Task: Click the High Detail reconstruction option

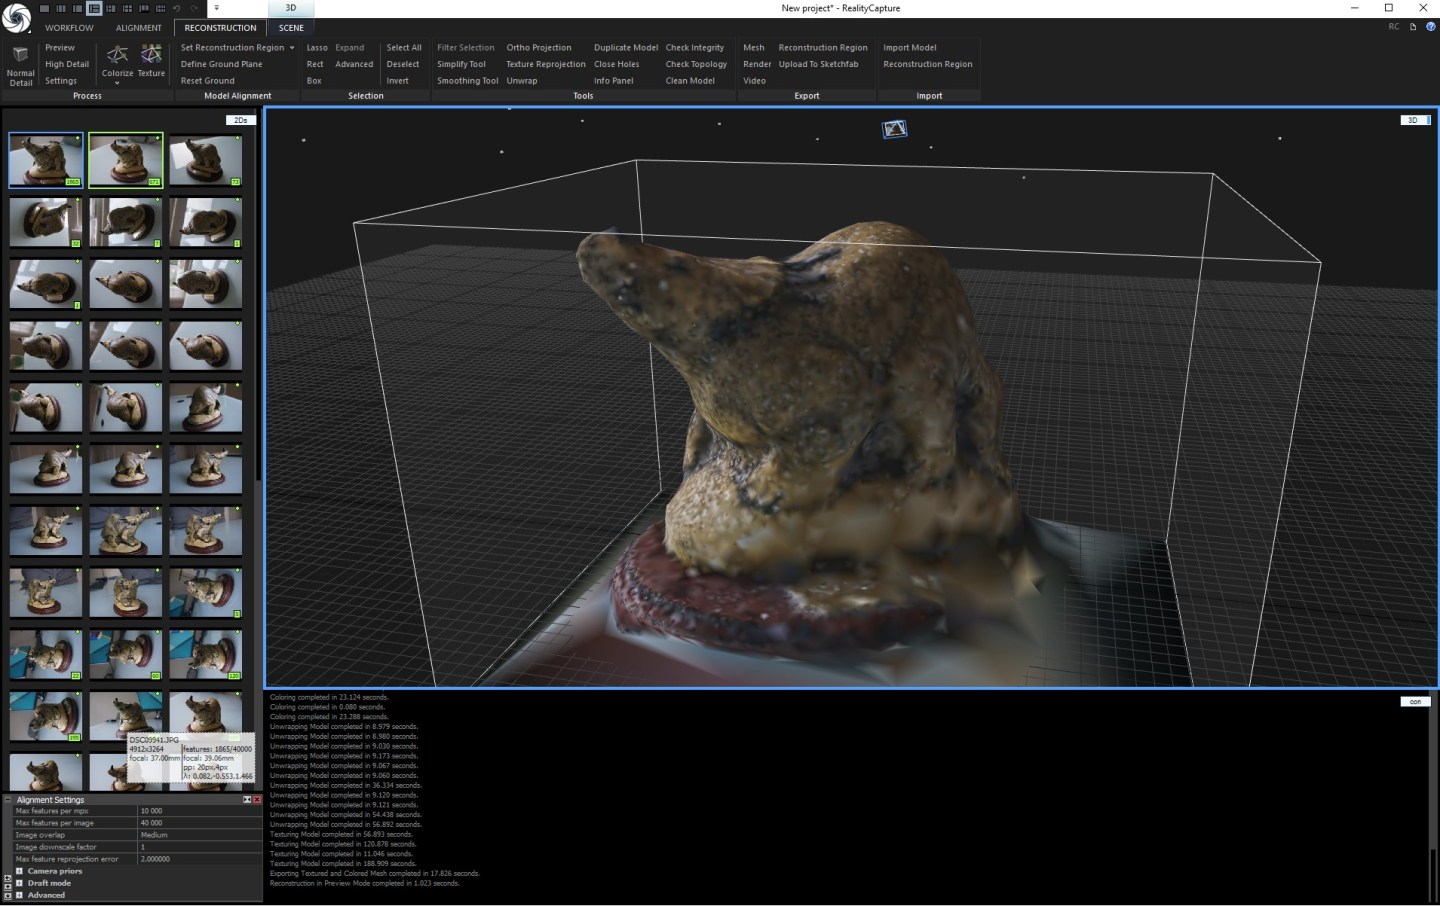Action: click(67, 64)
